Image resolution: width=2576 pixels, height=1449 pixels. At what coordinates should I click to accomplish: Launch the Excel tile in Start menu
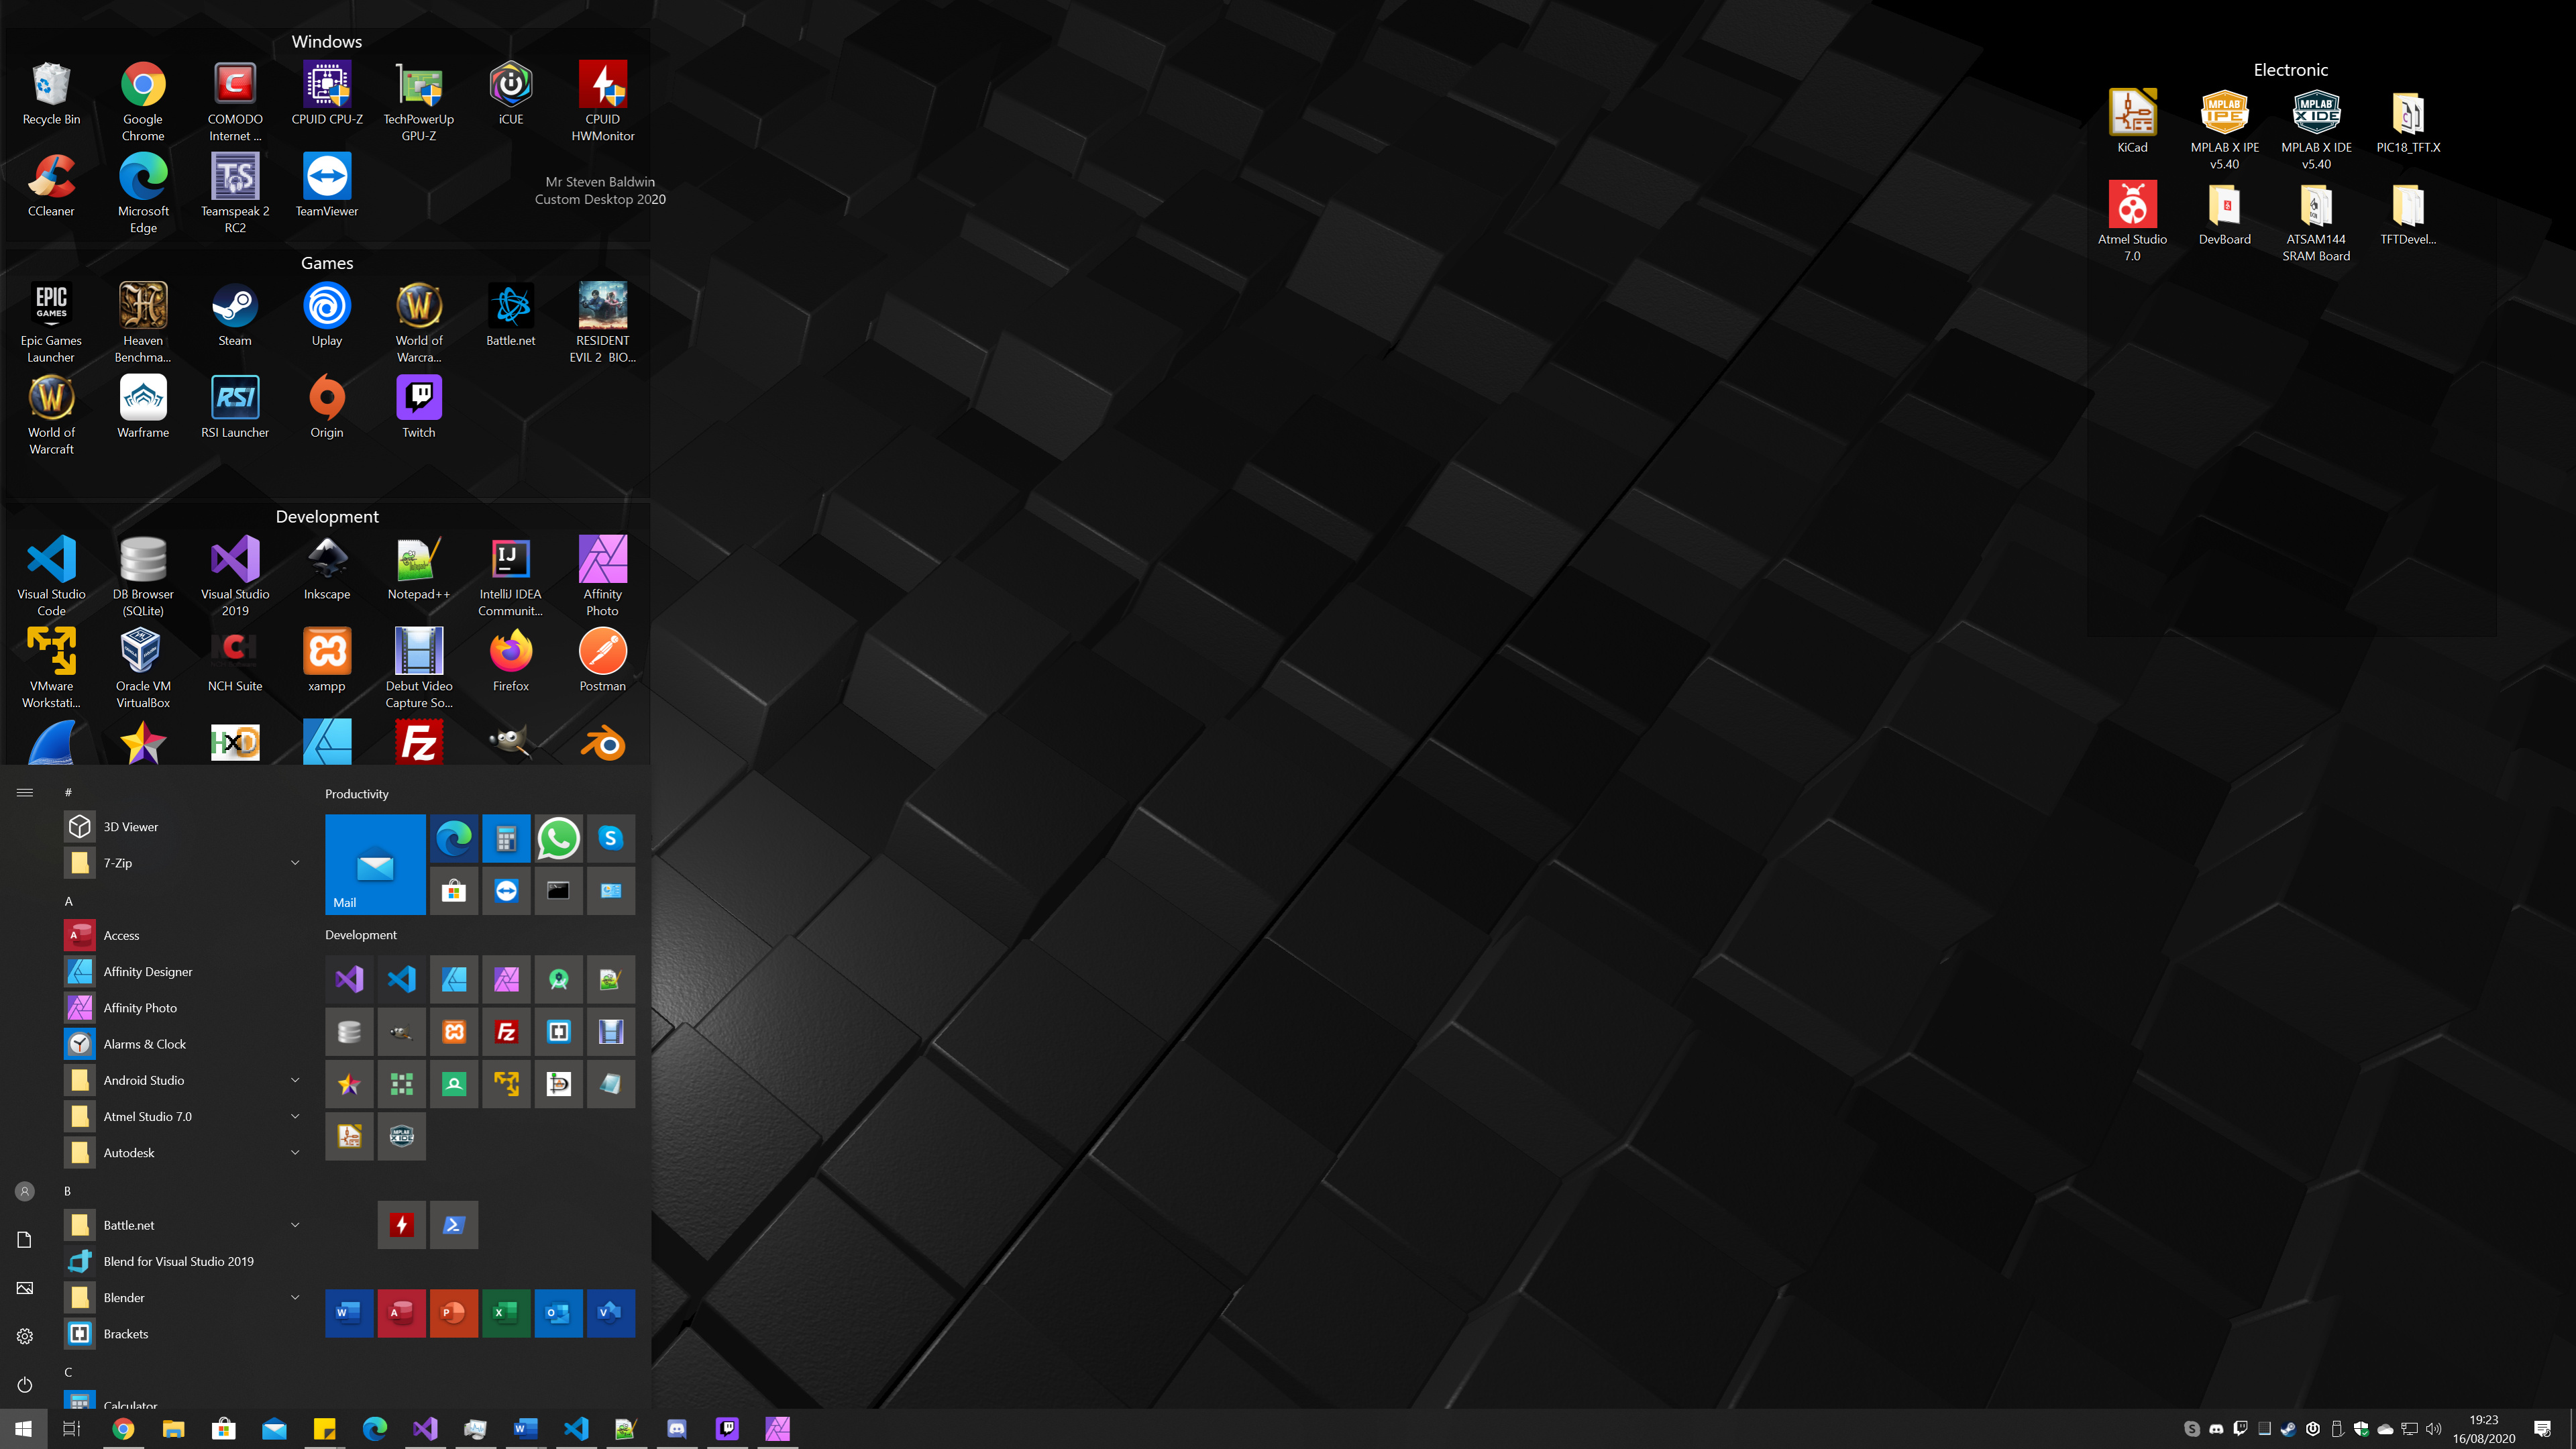(x=506, y=1313)
